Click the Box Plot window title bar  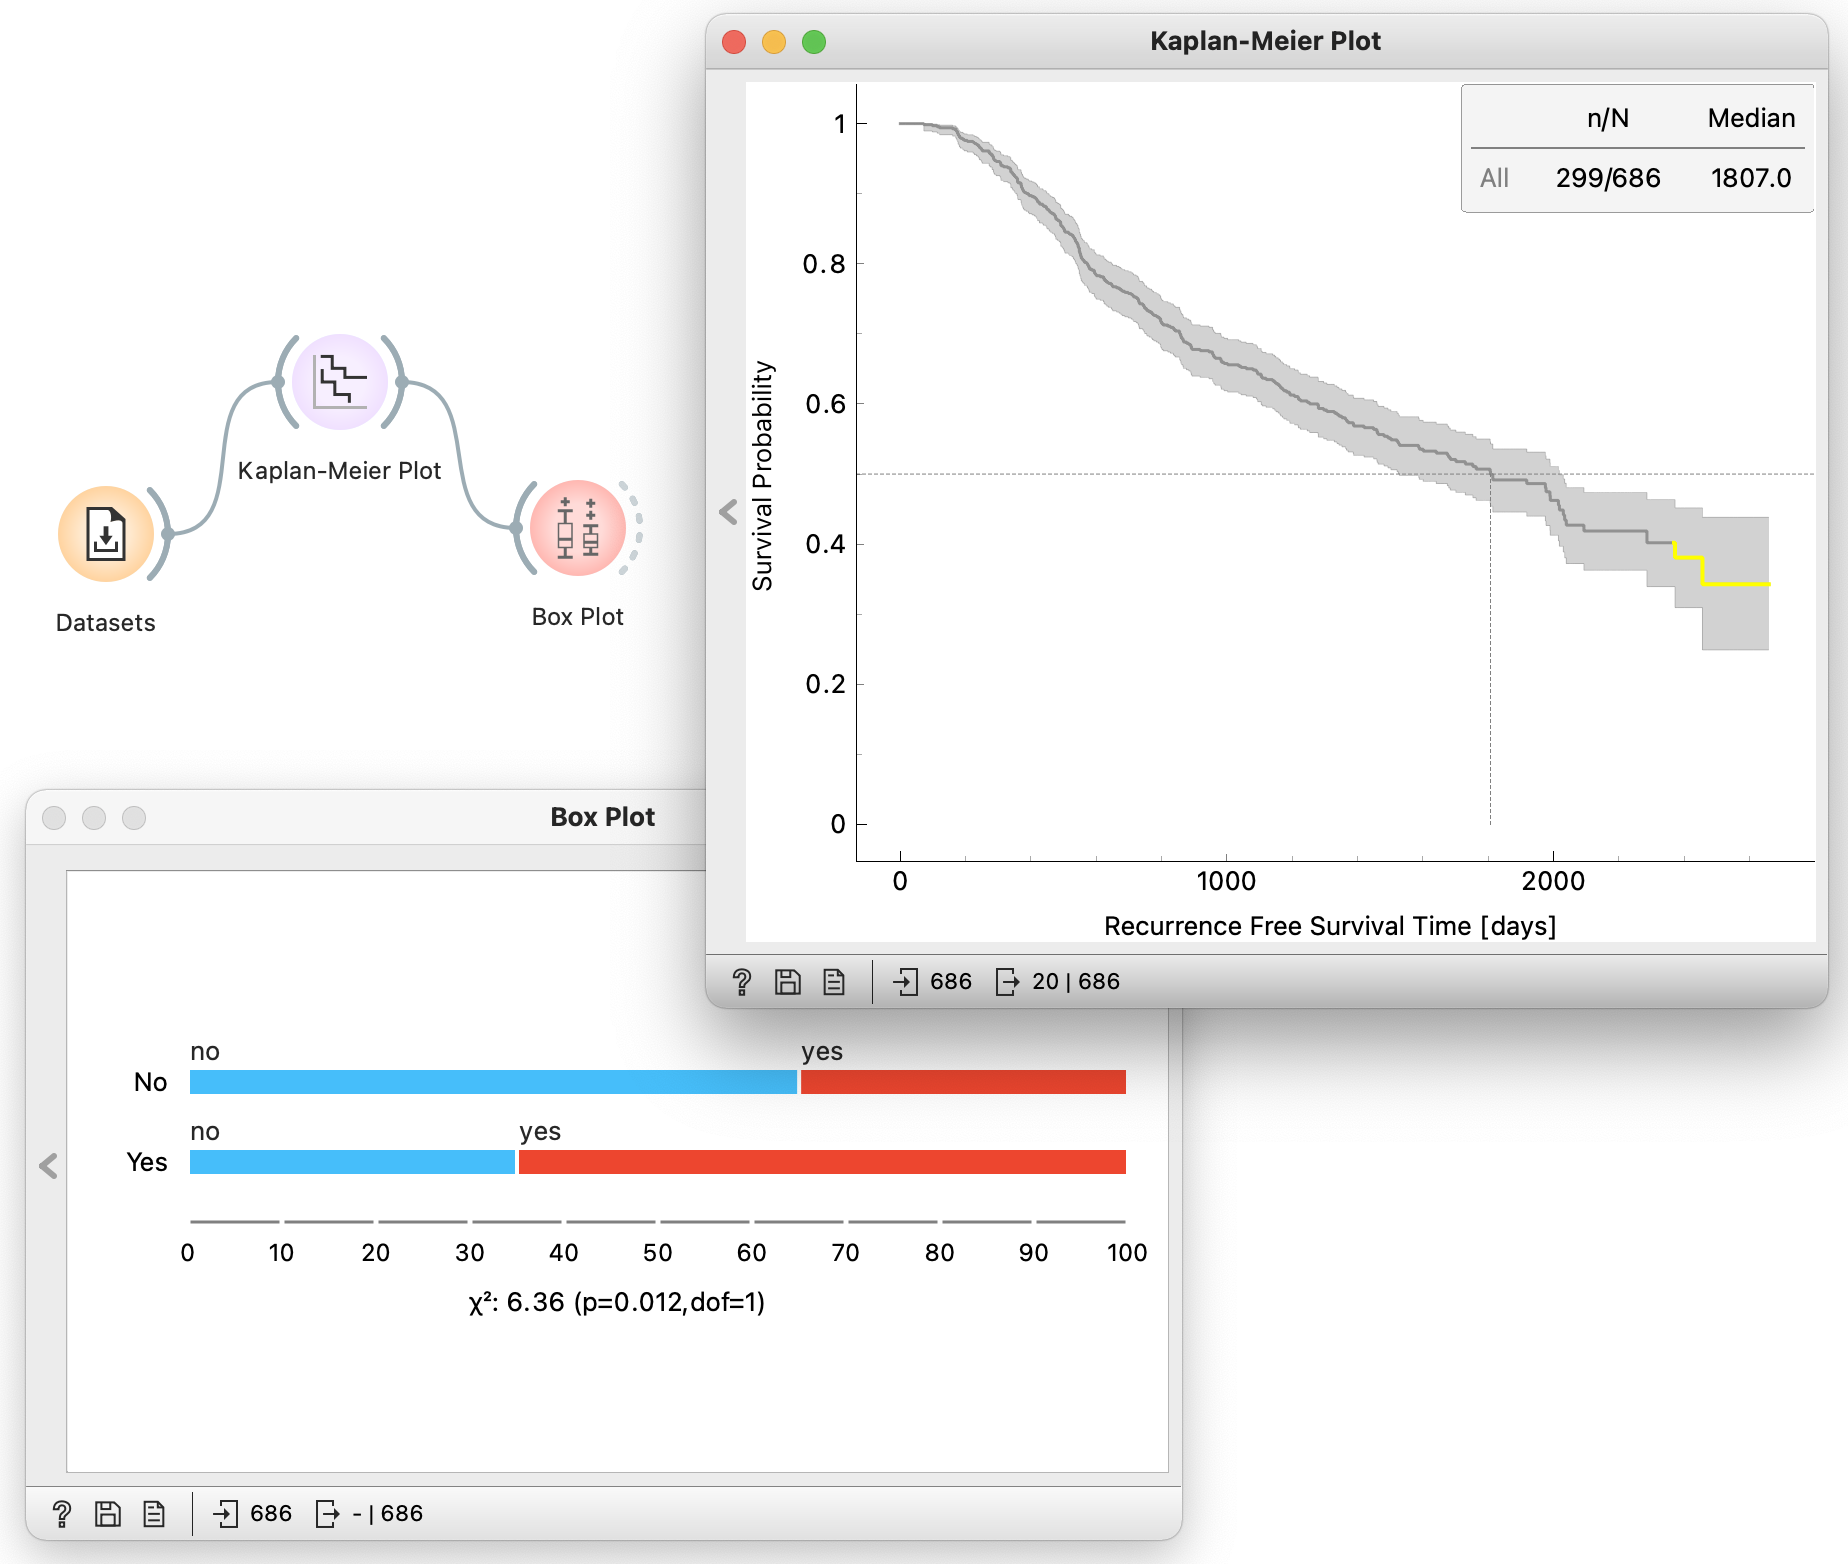[x=400, y=817]
